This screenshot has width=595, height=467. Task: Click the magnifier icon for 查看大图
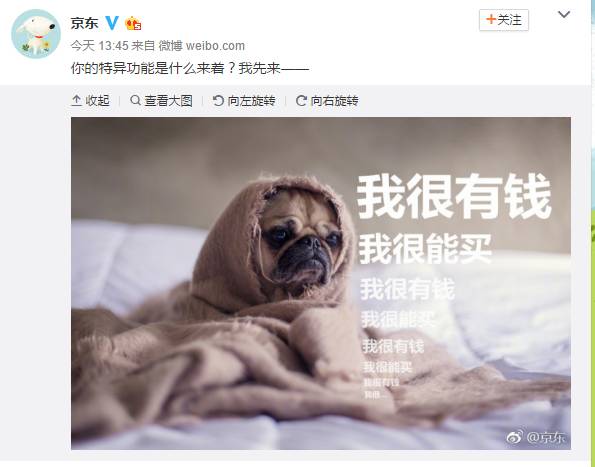135,100
